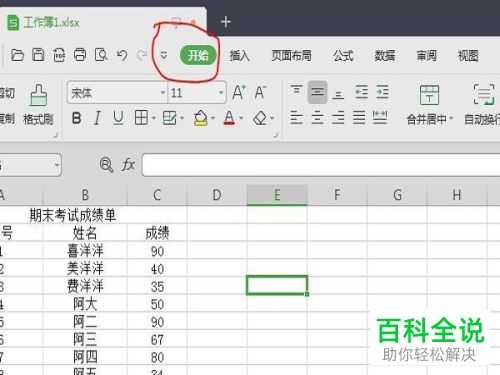
Task: Undo the last action
Action: pos(122,55)
